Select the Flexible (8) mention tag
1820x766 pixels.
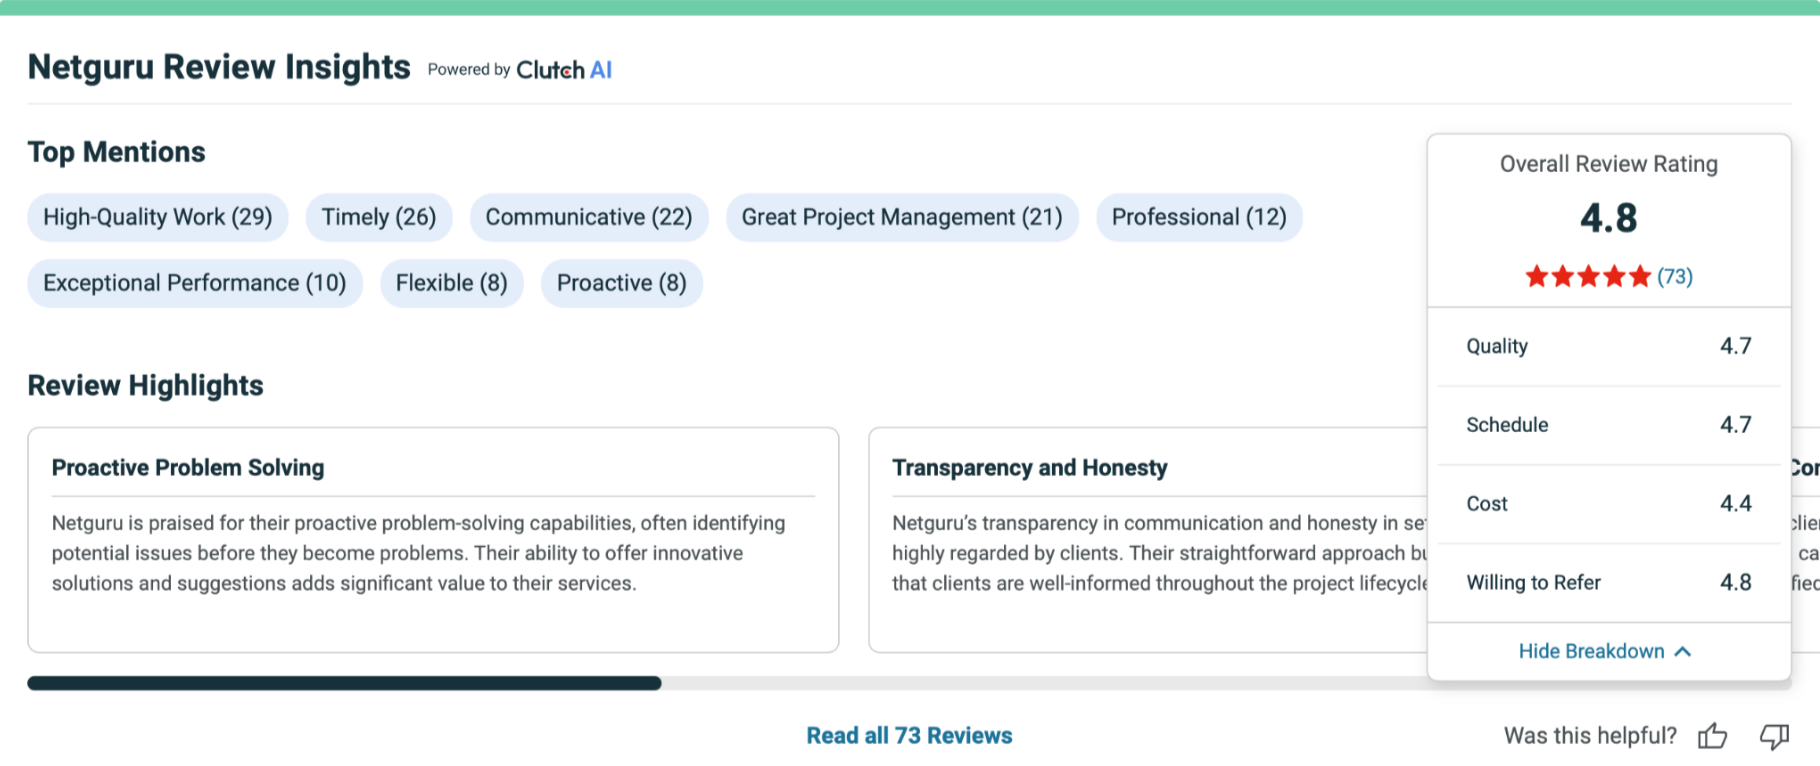pos(452,284)
